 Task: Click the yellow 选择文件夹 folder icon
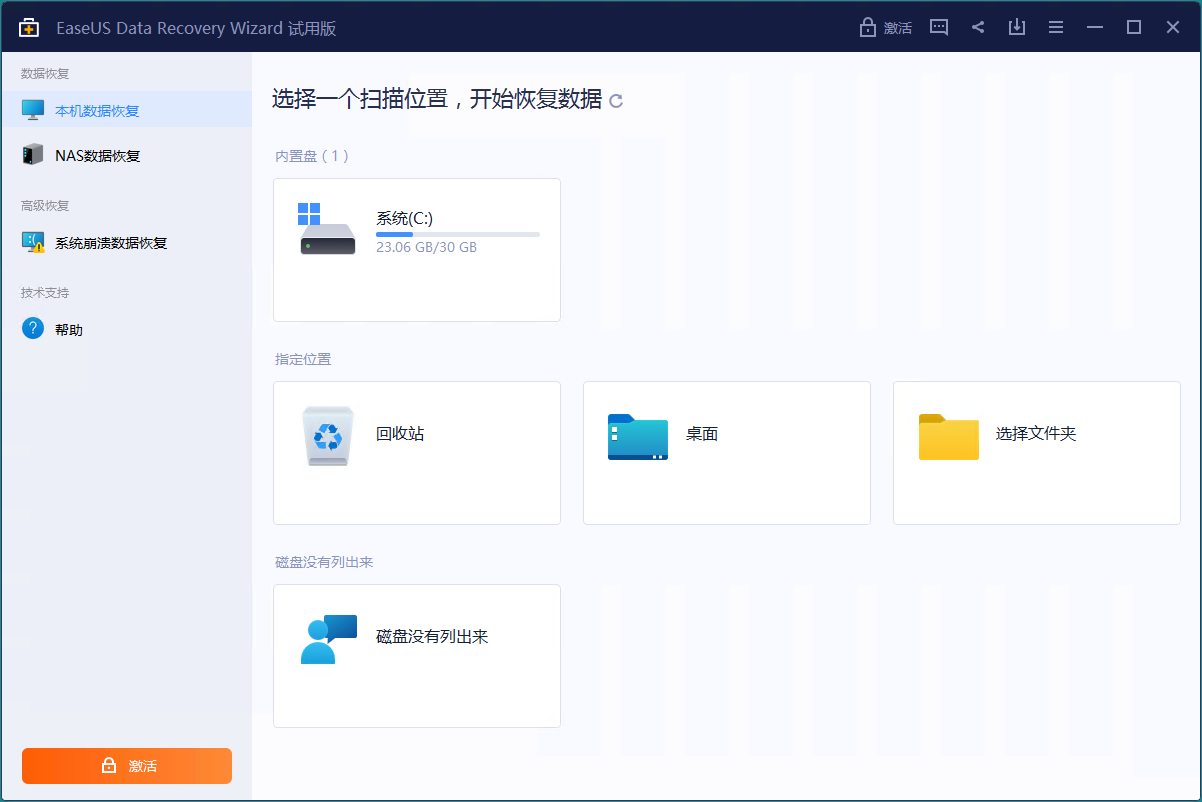pyautogui.click(x=948, y=436)
